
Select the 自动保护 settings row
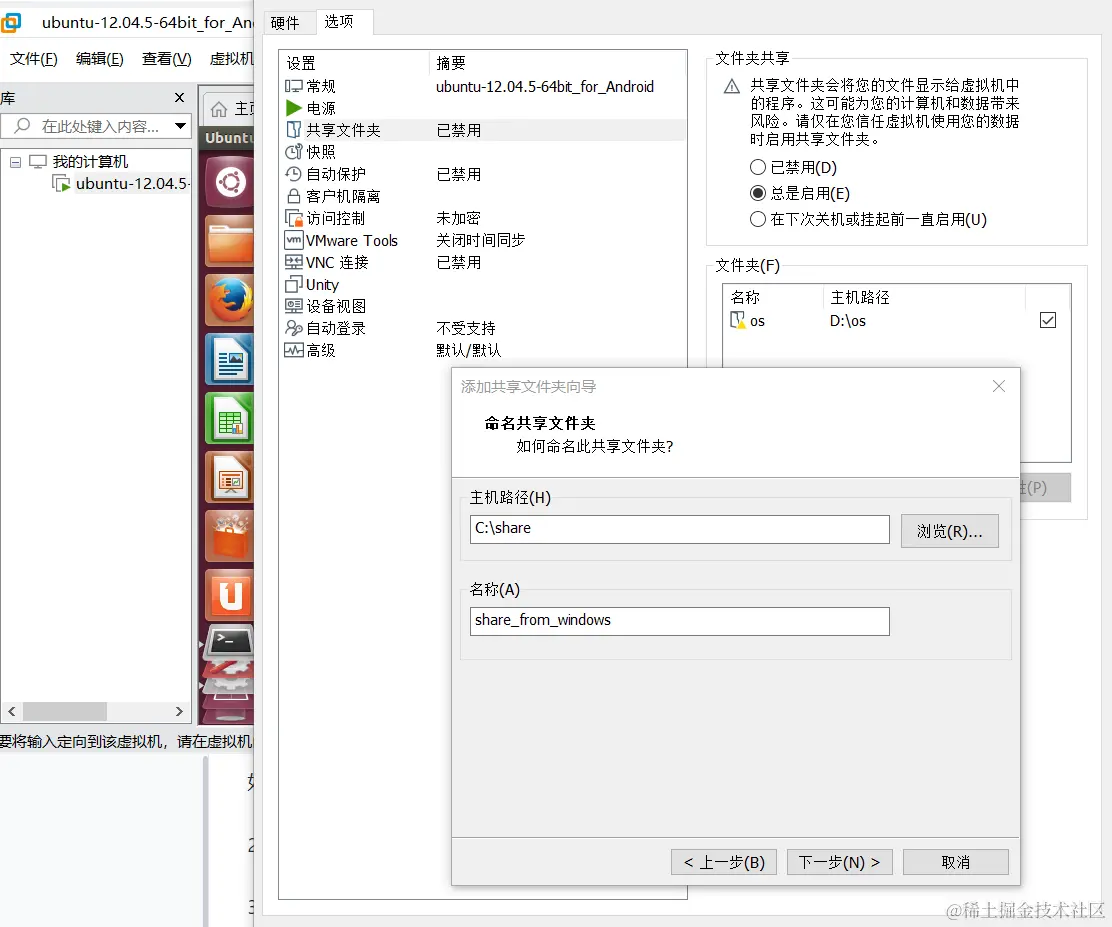pos(483,174)
